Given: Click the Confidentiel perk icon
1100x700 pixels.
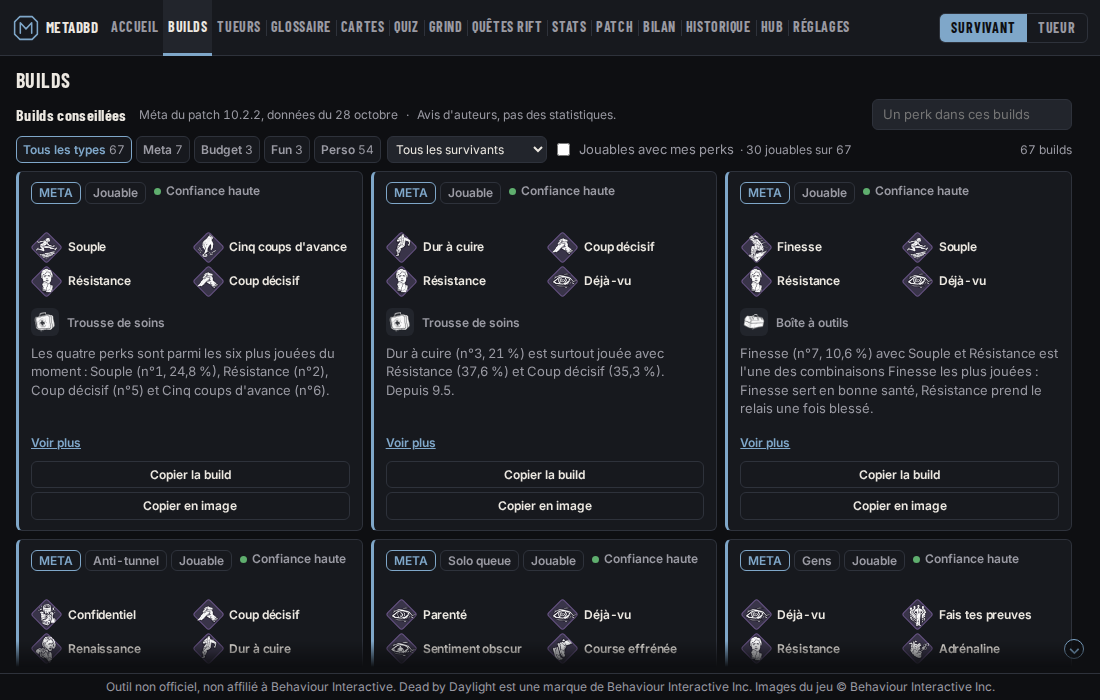Looking at the screenshot, I should 46,615.
